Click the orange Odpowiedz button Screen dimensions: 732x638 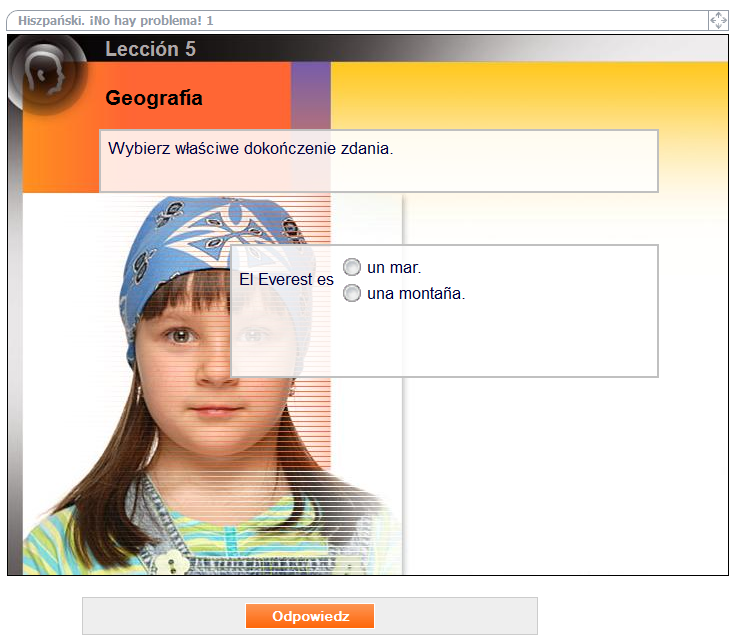310,616
